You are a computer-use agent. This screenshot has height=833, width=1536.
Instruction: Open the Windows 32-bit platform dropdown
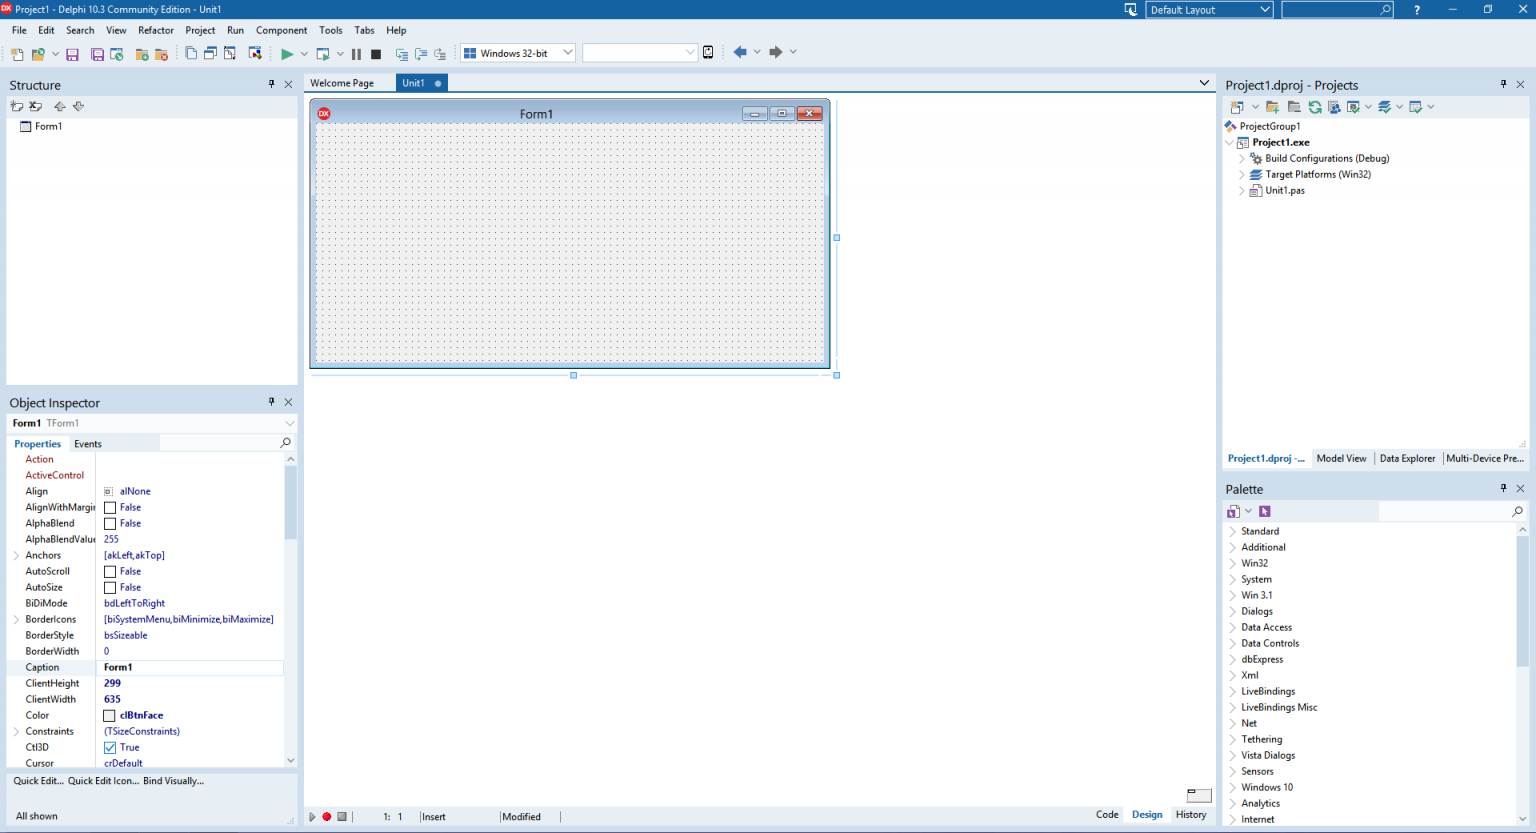click(x=567, y=53)
